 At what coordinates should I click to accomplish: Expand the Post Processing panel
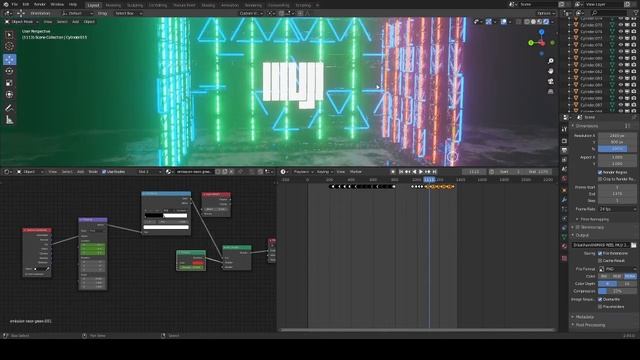coord(590,325)
